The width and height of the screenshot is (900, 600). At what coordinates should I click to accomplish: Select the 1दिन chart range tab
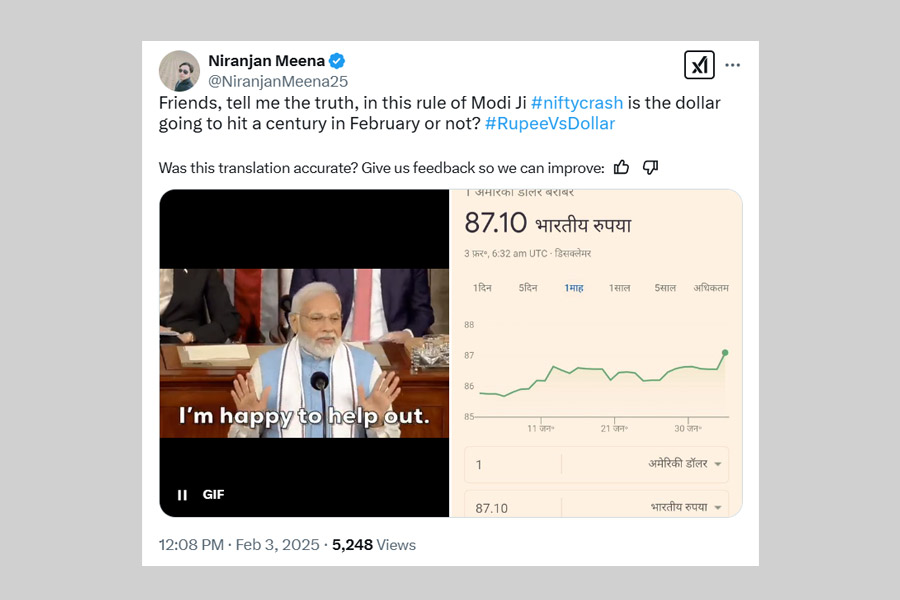pyautogui.click(x=482, y=288)
